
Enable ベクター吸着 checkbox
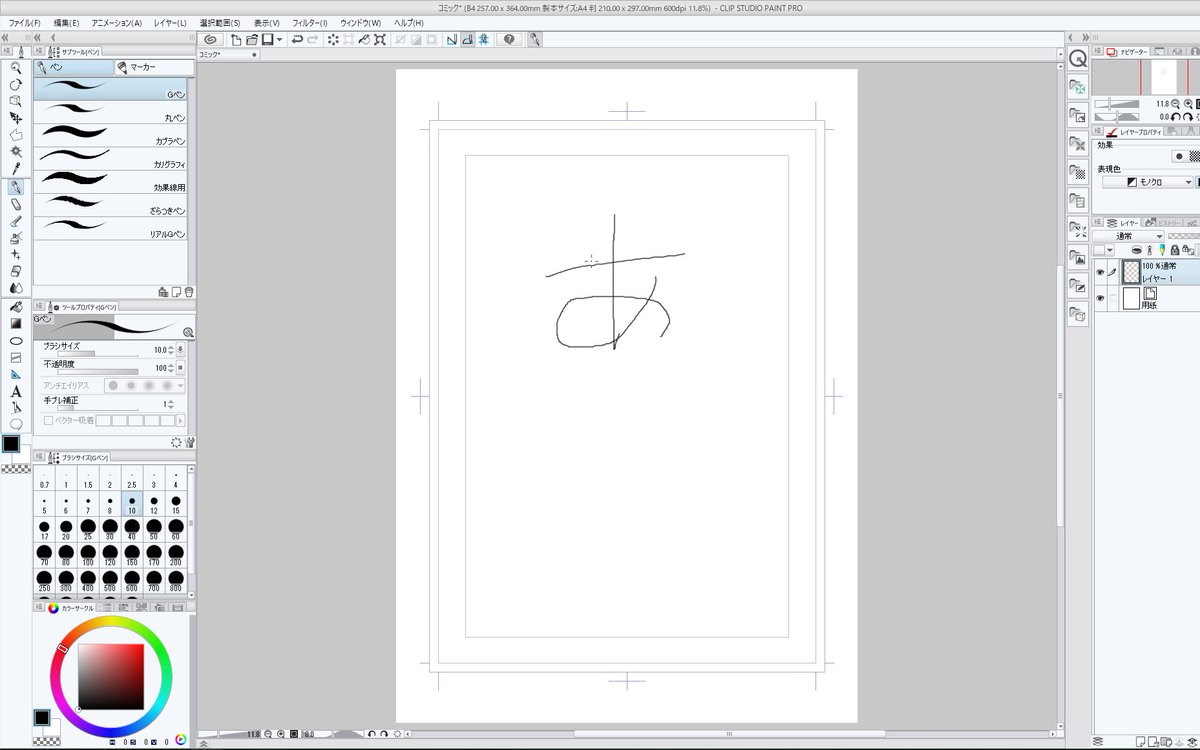click(48, 421)
